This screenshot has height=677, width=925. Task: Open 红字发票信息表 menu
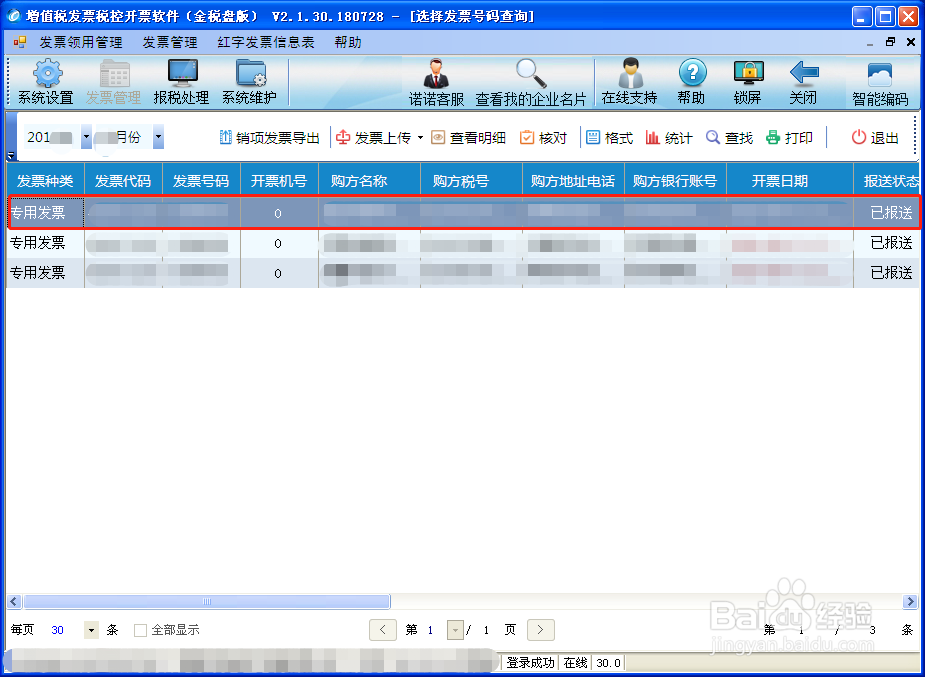point(266,42)
